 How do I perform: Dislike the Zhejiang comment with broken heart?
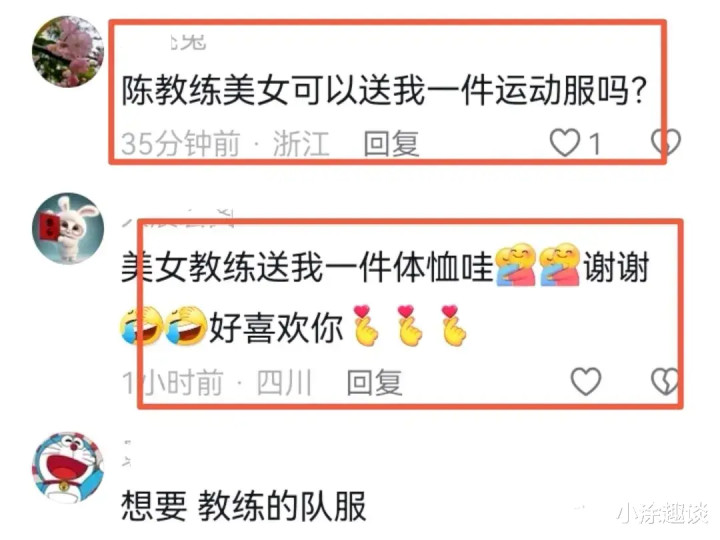coord(666,142)
